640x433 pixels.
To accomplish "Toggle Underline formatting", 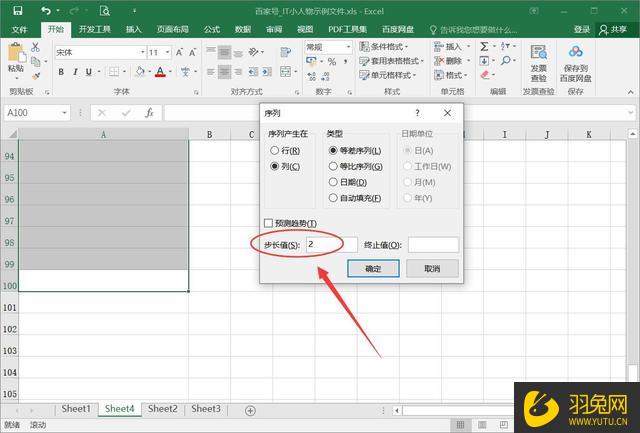I will point(89,72).
